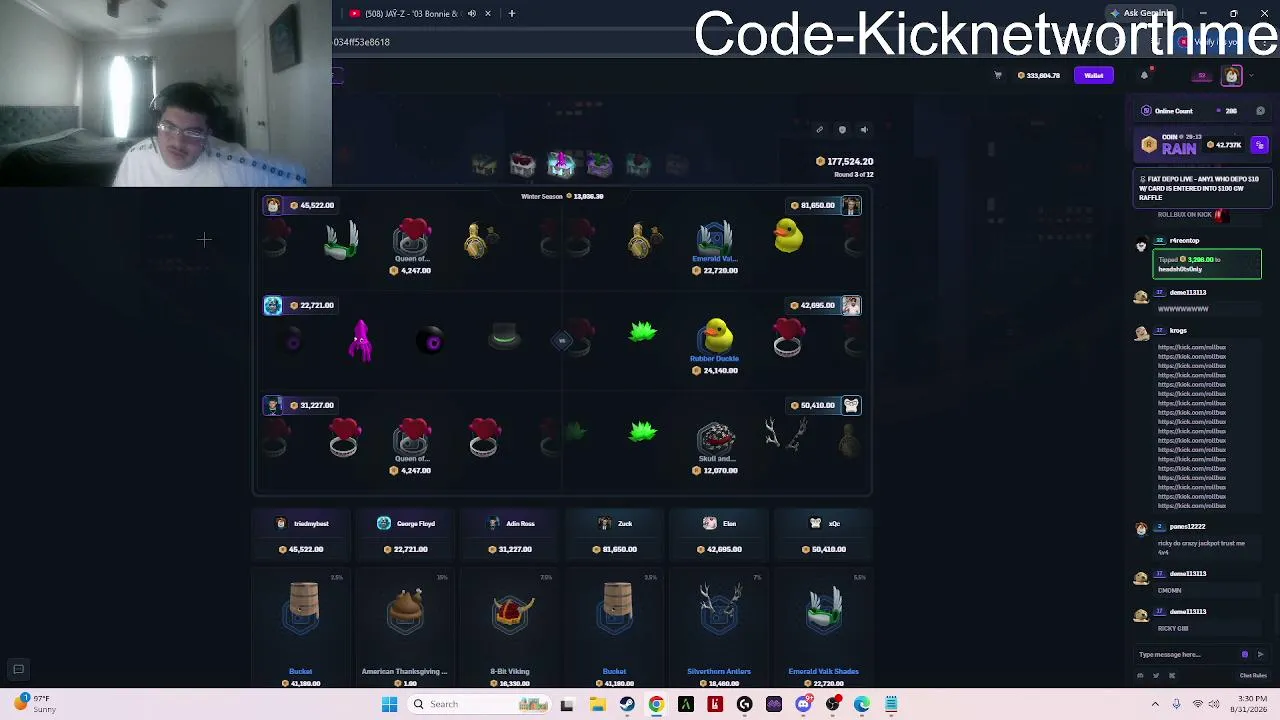
Task: Select the Adin Ross player card
Action: pos(512,536)
